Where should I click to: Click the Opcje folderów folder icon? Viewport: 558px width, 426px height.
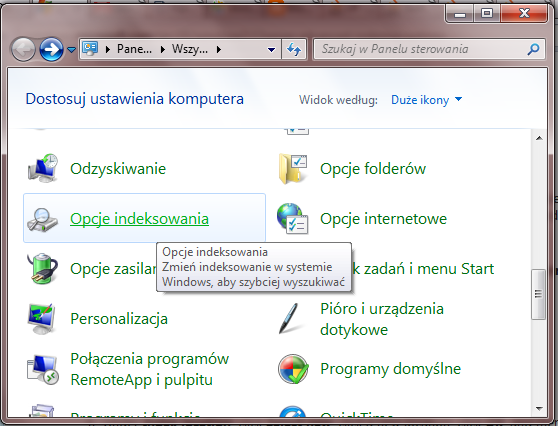click(x=293, y=169)
